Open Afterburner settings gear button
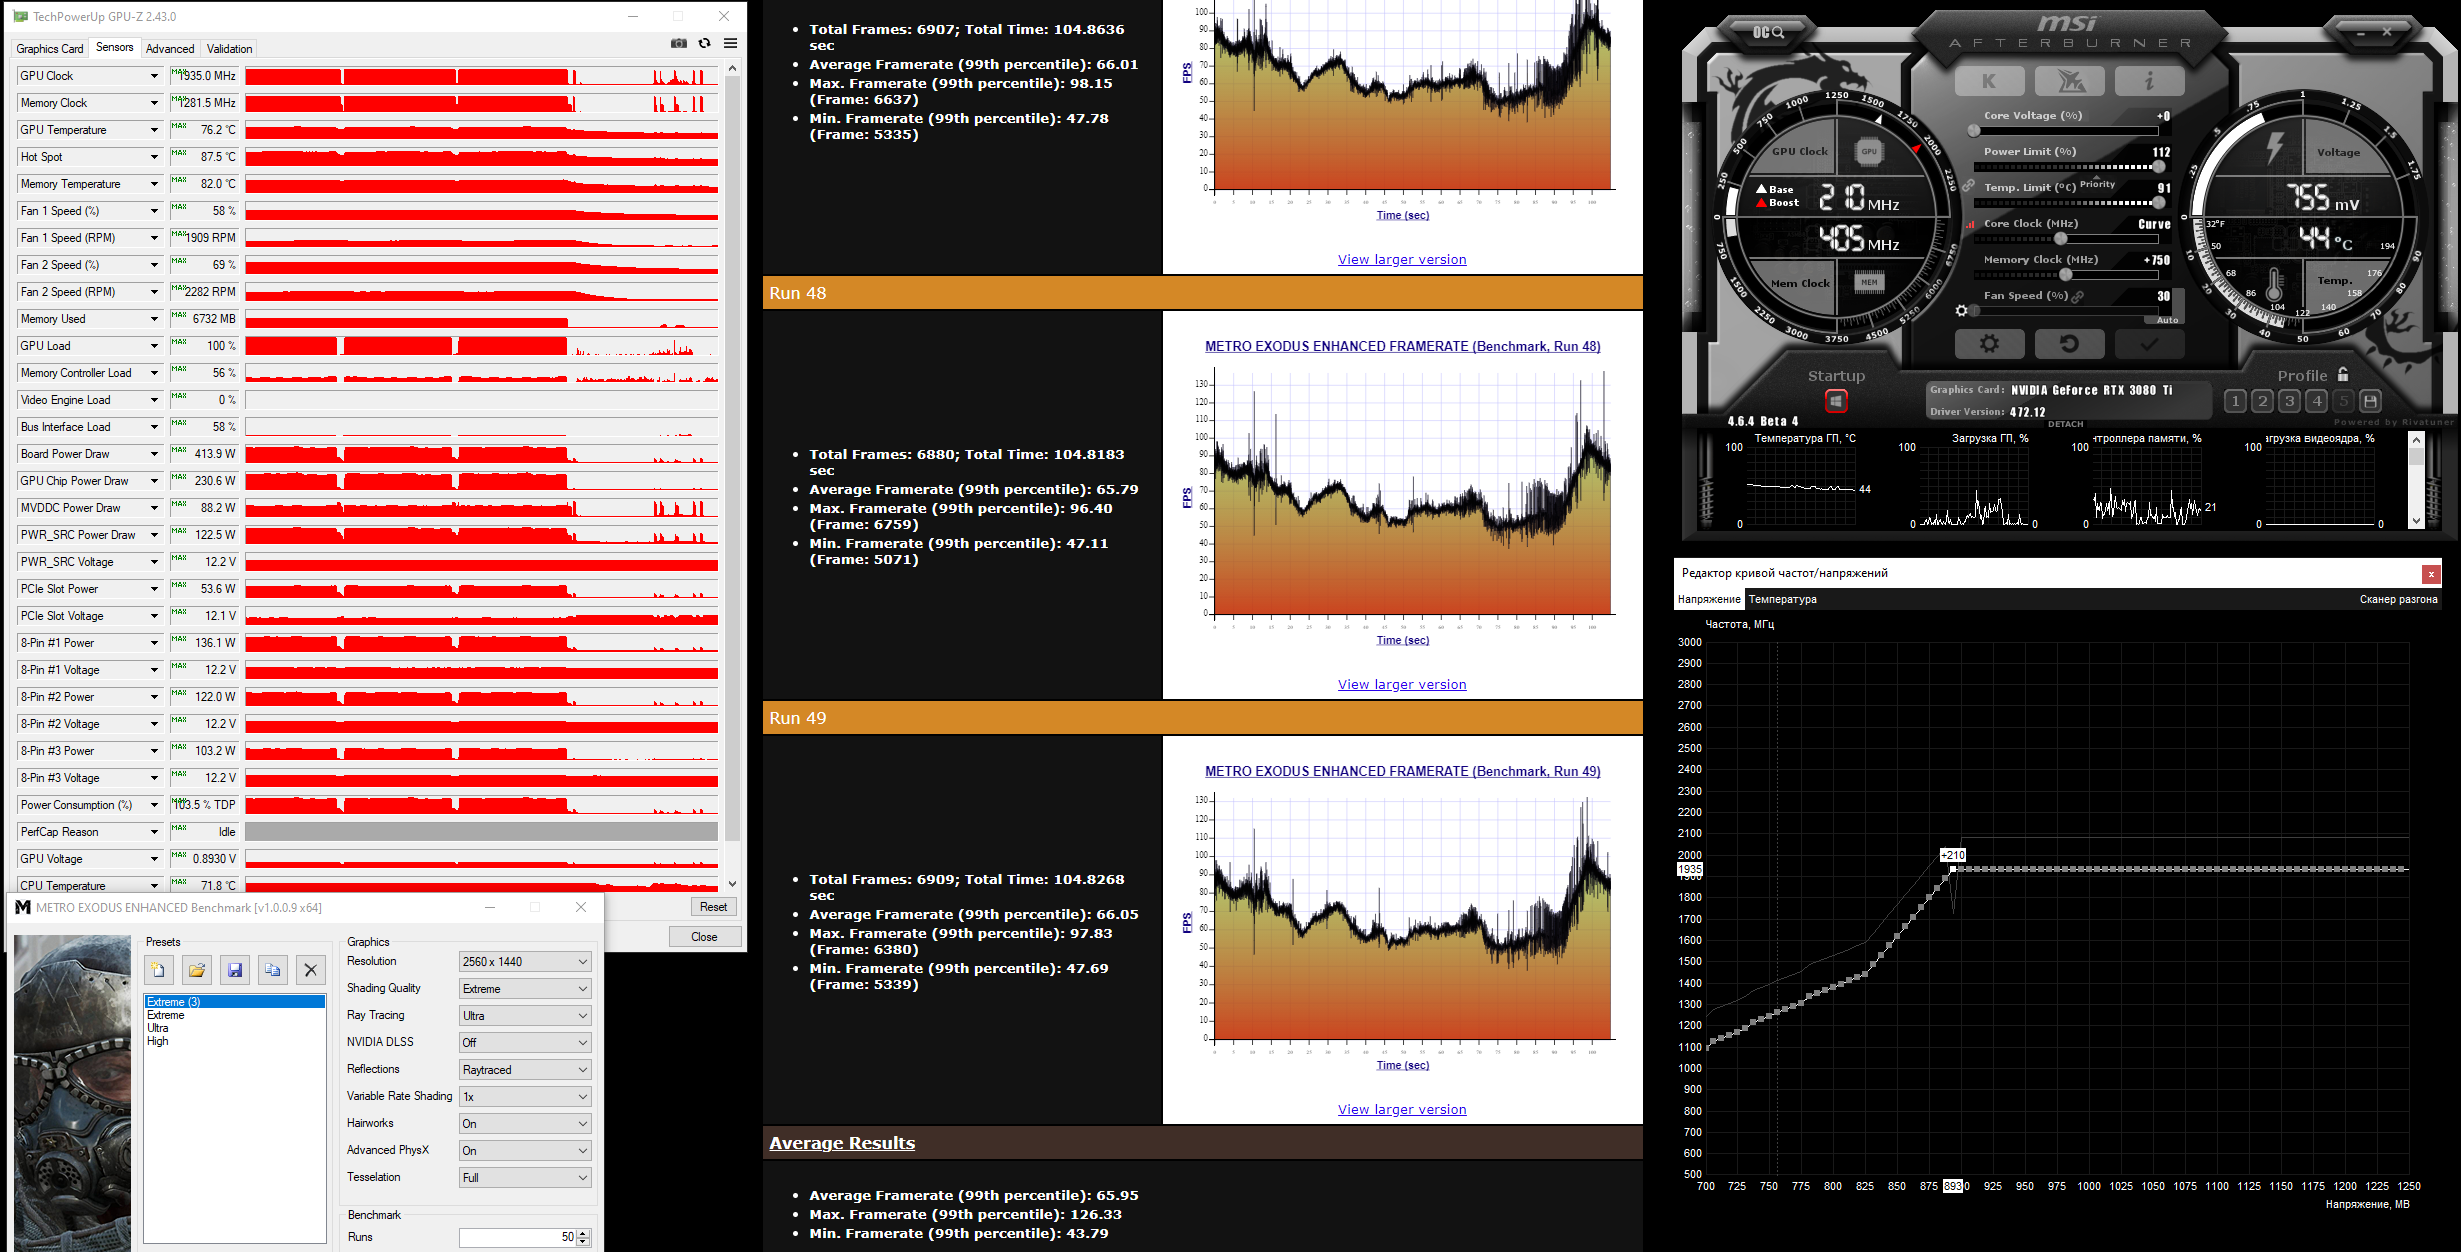 [1989, 343]
